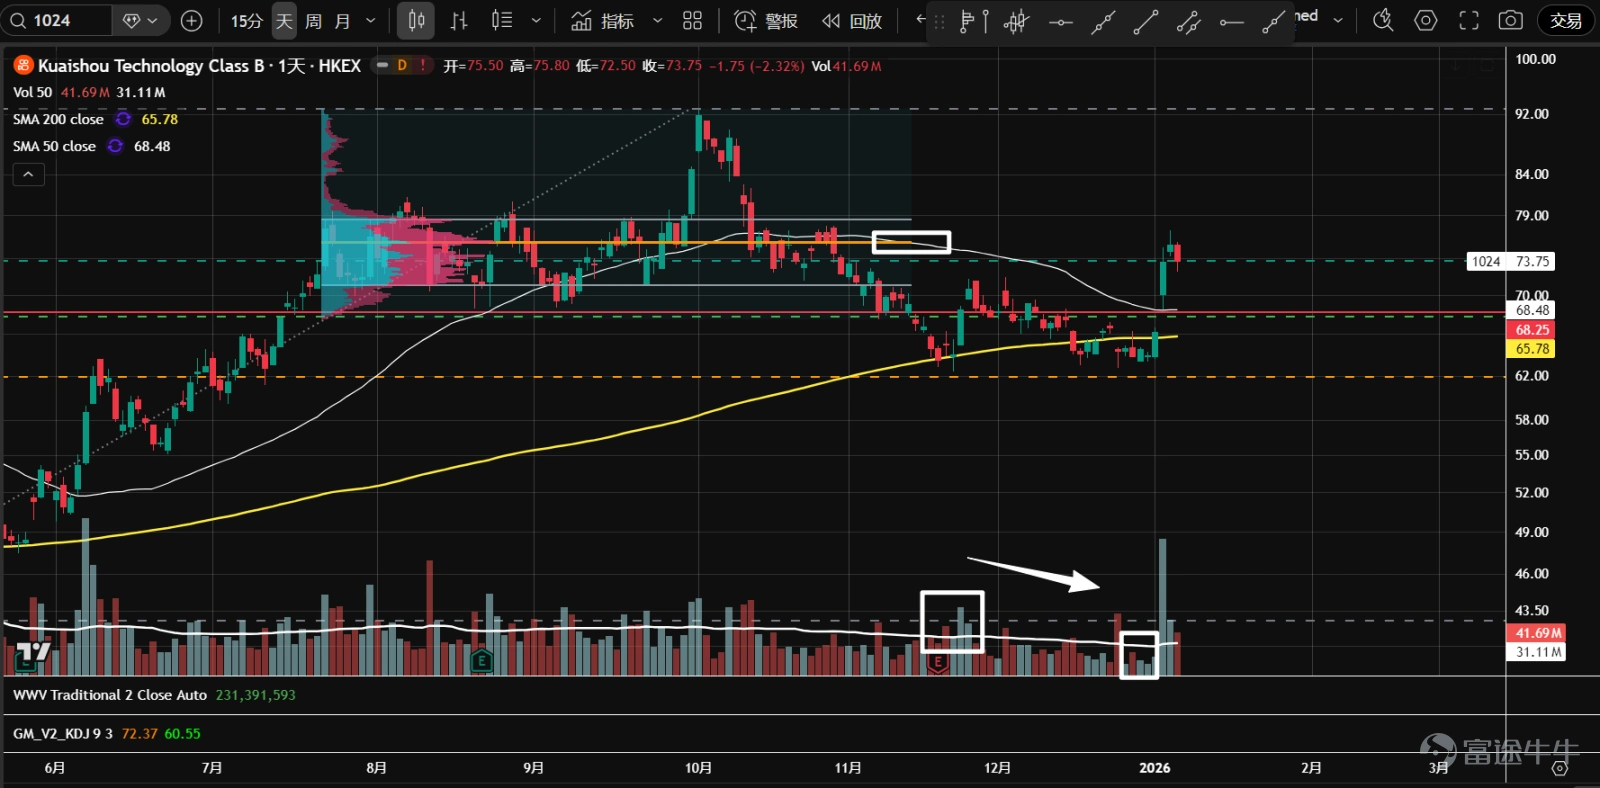The width and height of the screenshot is (1600, 788).
Task: Select the 周 weekly timeframe
Action: coord(313,20)
